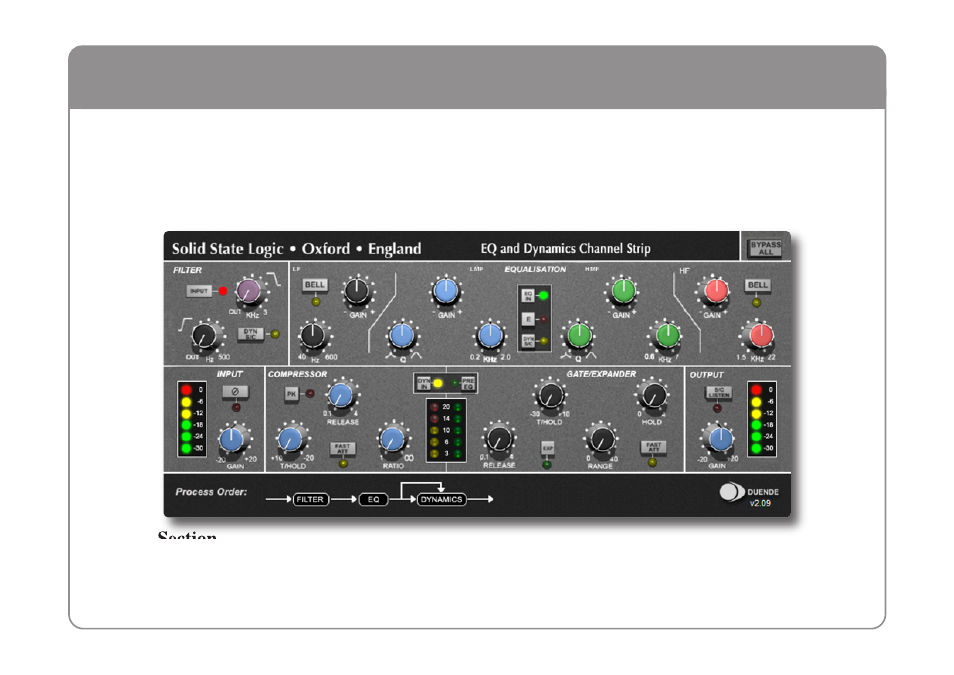Click the blue LMF Q knob
The height and width of the screenshot is (675, 954).
pos(402,336)
